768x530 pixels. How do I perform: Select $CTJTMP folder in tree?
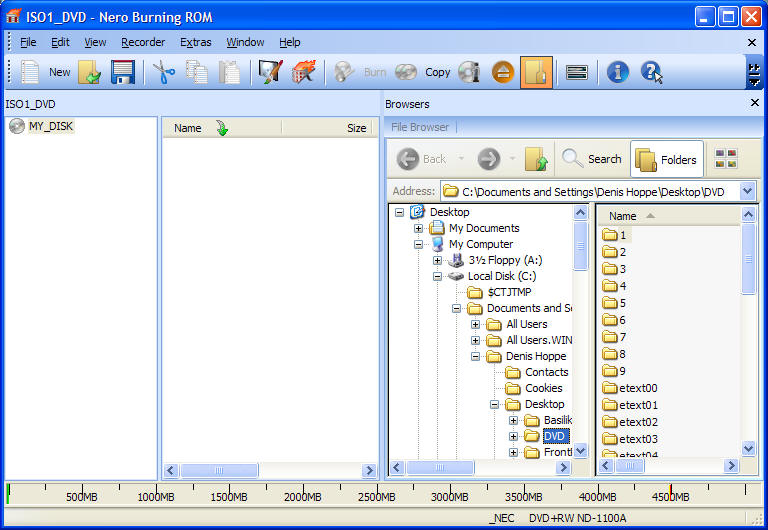pyautogui.click(x=509, y=292)
